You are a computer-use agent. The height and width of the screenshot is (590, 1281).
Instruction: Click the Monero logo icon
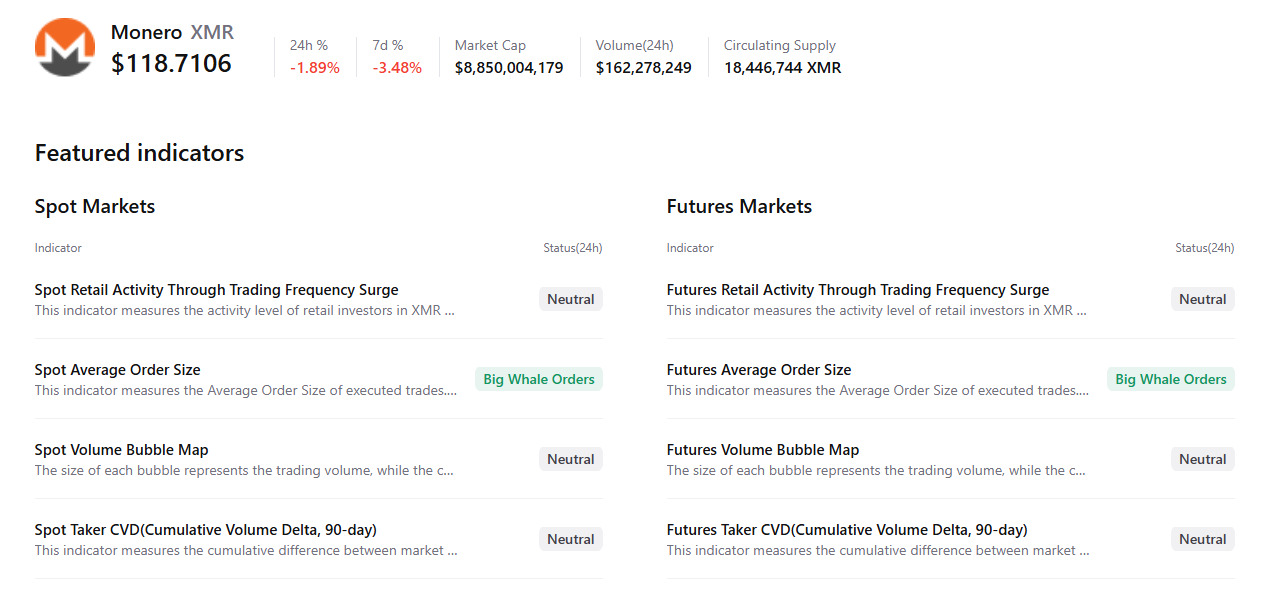coord(64,48)
